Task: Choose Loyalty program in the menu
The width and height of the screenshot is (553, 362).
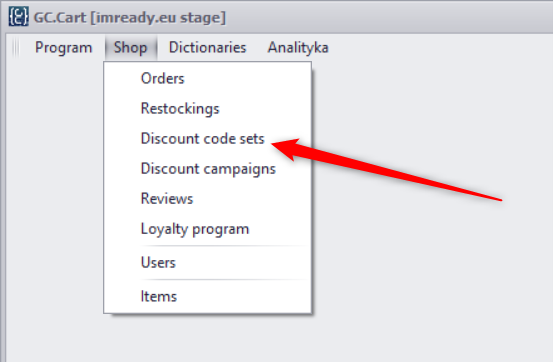Action: pyautogui.click(x=207, y=229)
